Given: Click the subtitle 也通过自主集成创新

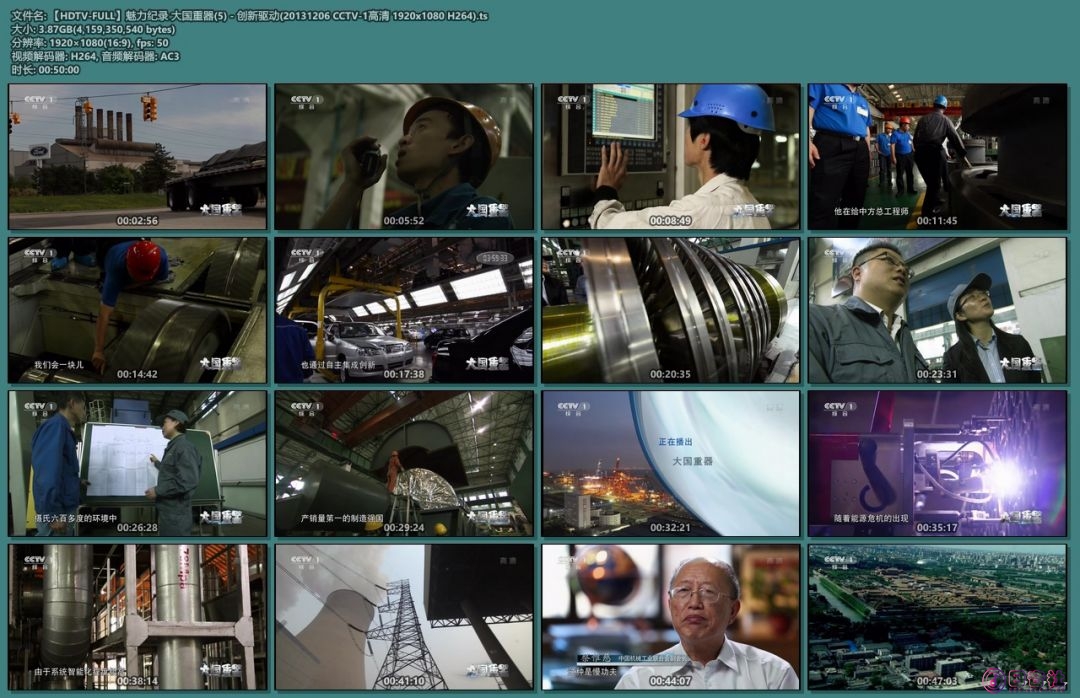Looking at the screenshot, I should (338, 365).
